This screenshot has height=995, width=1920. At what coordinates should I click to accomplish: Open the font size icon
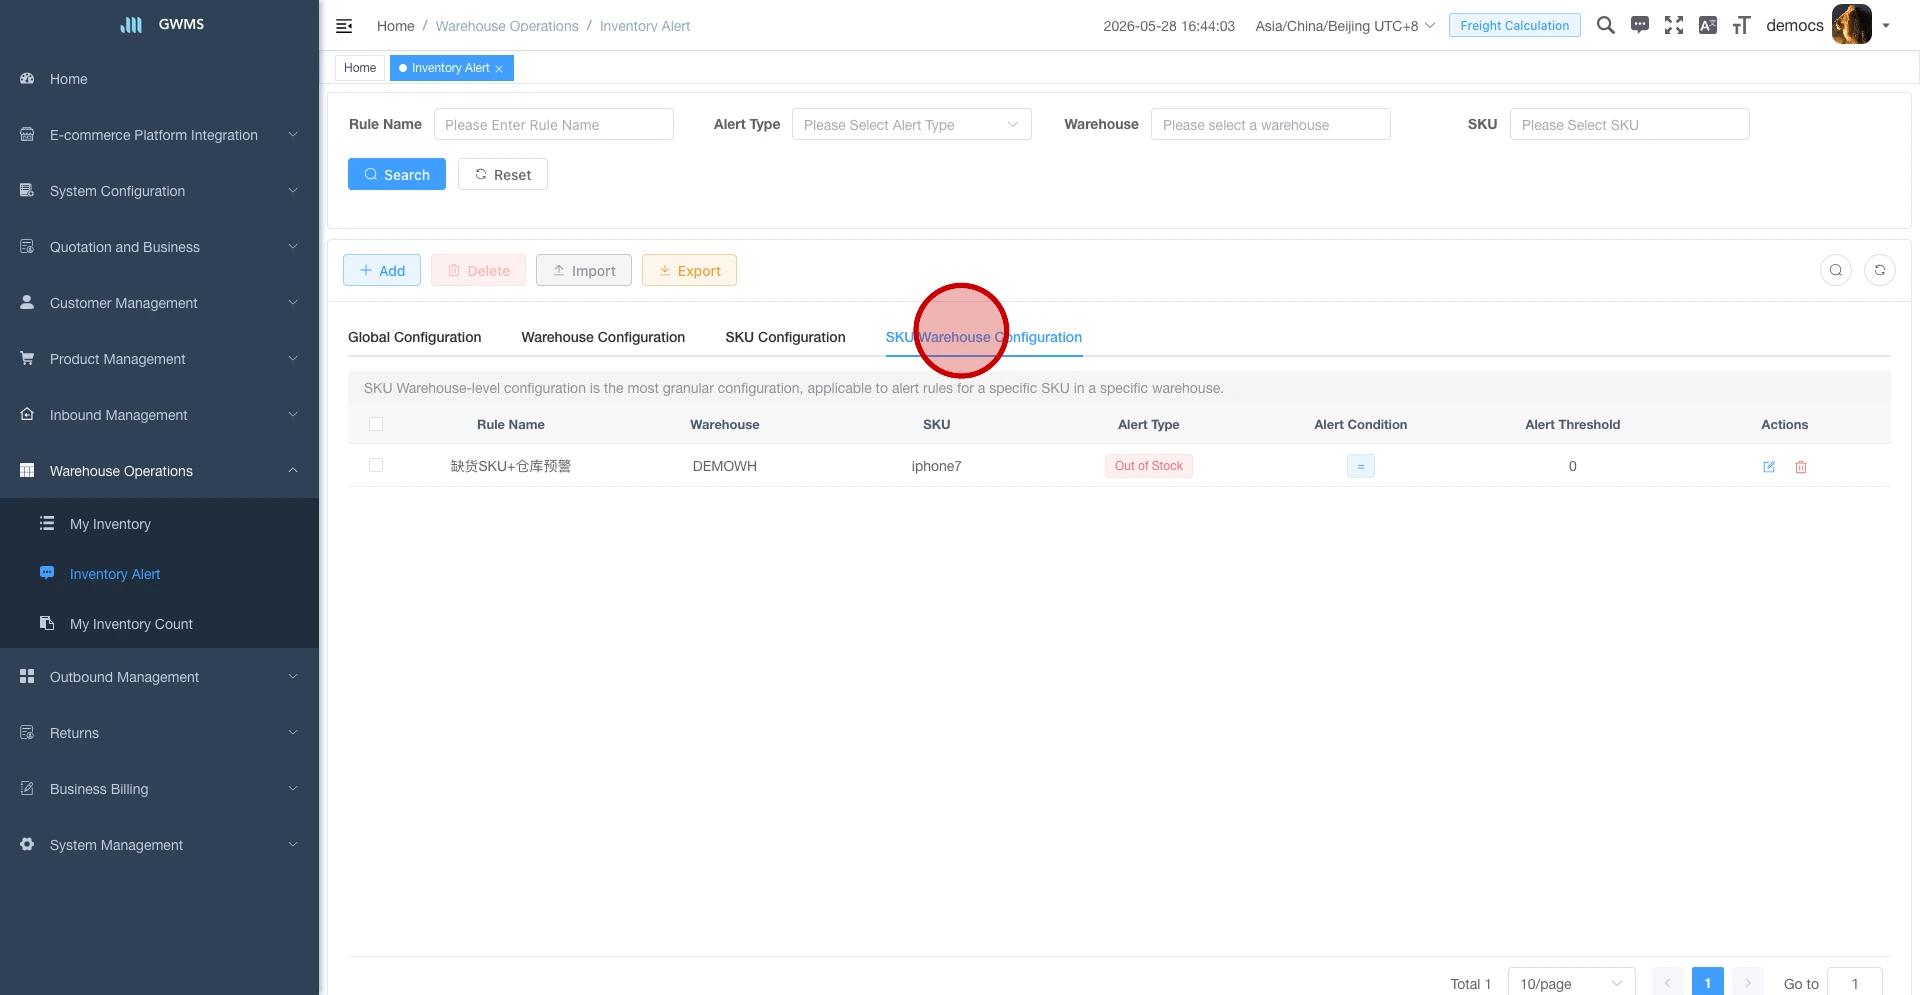pos(1742,25)
